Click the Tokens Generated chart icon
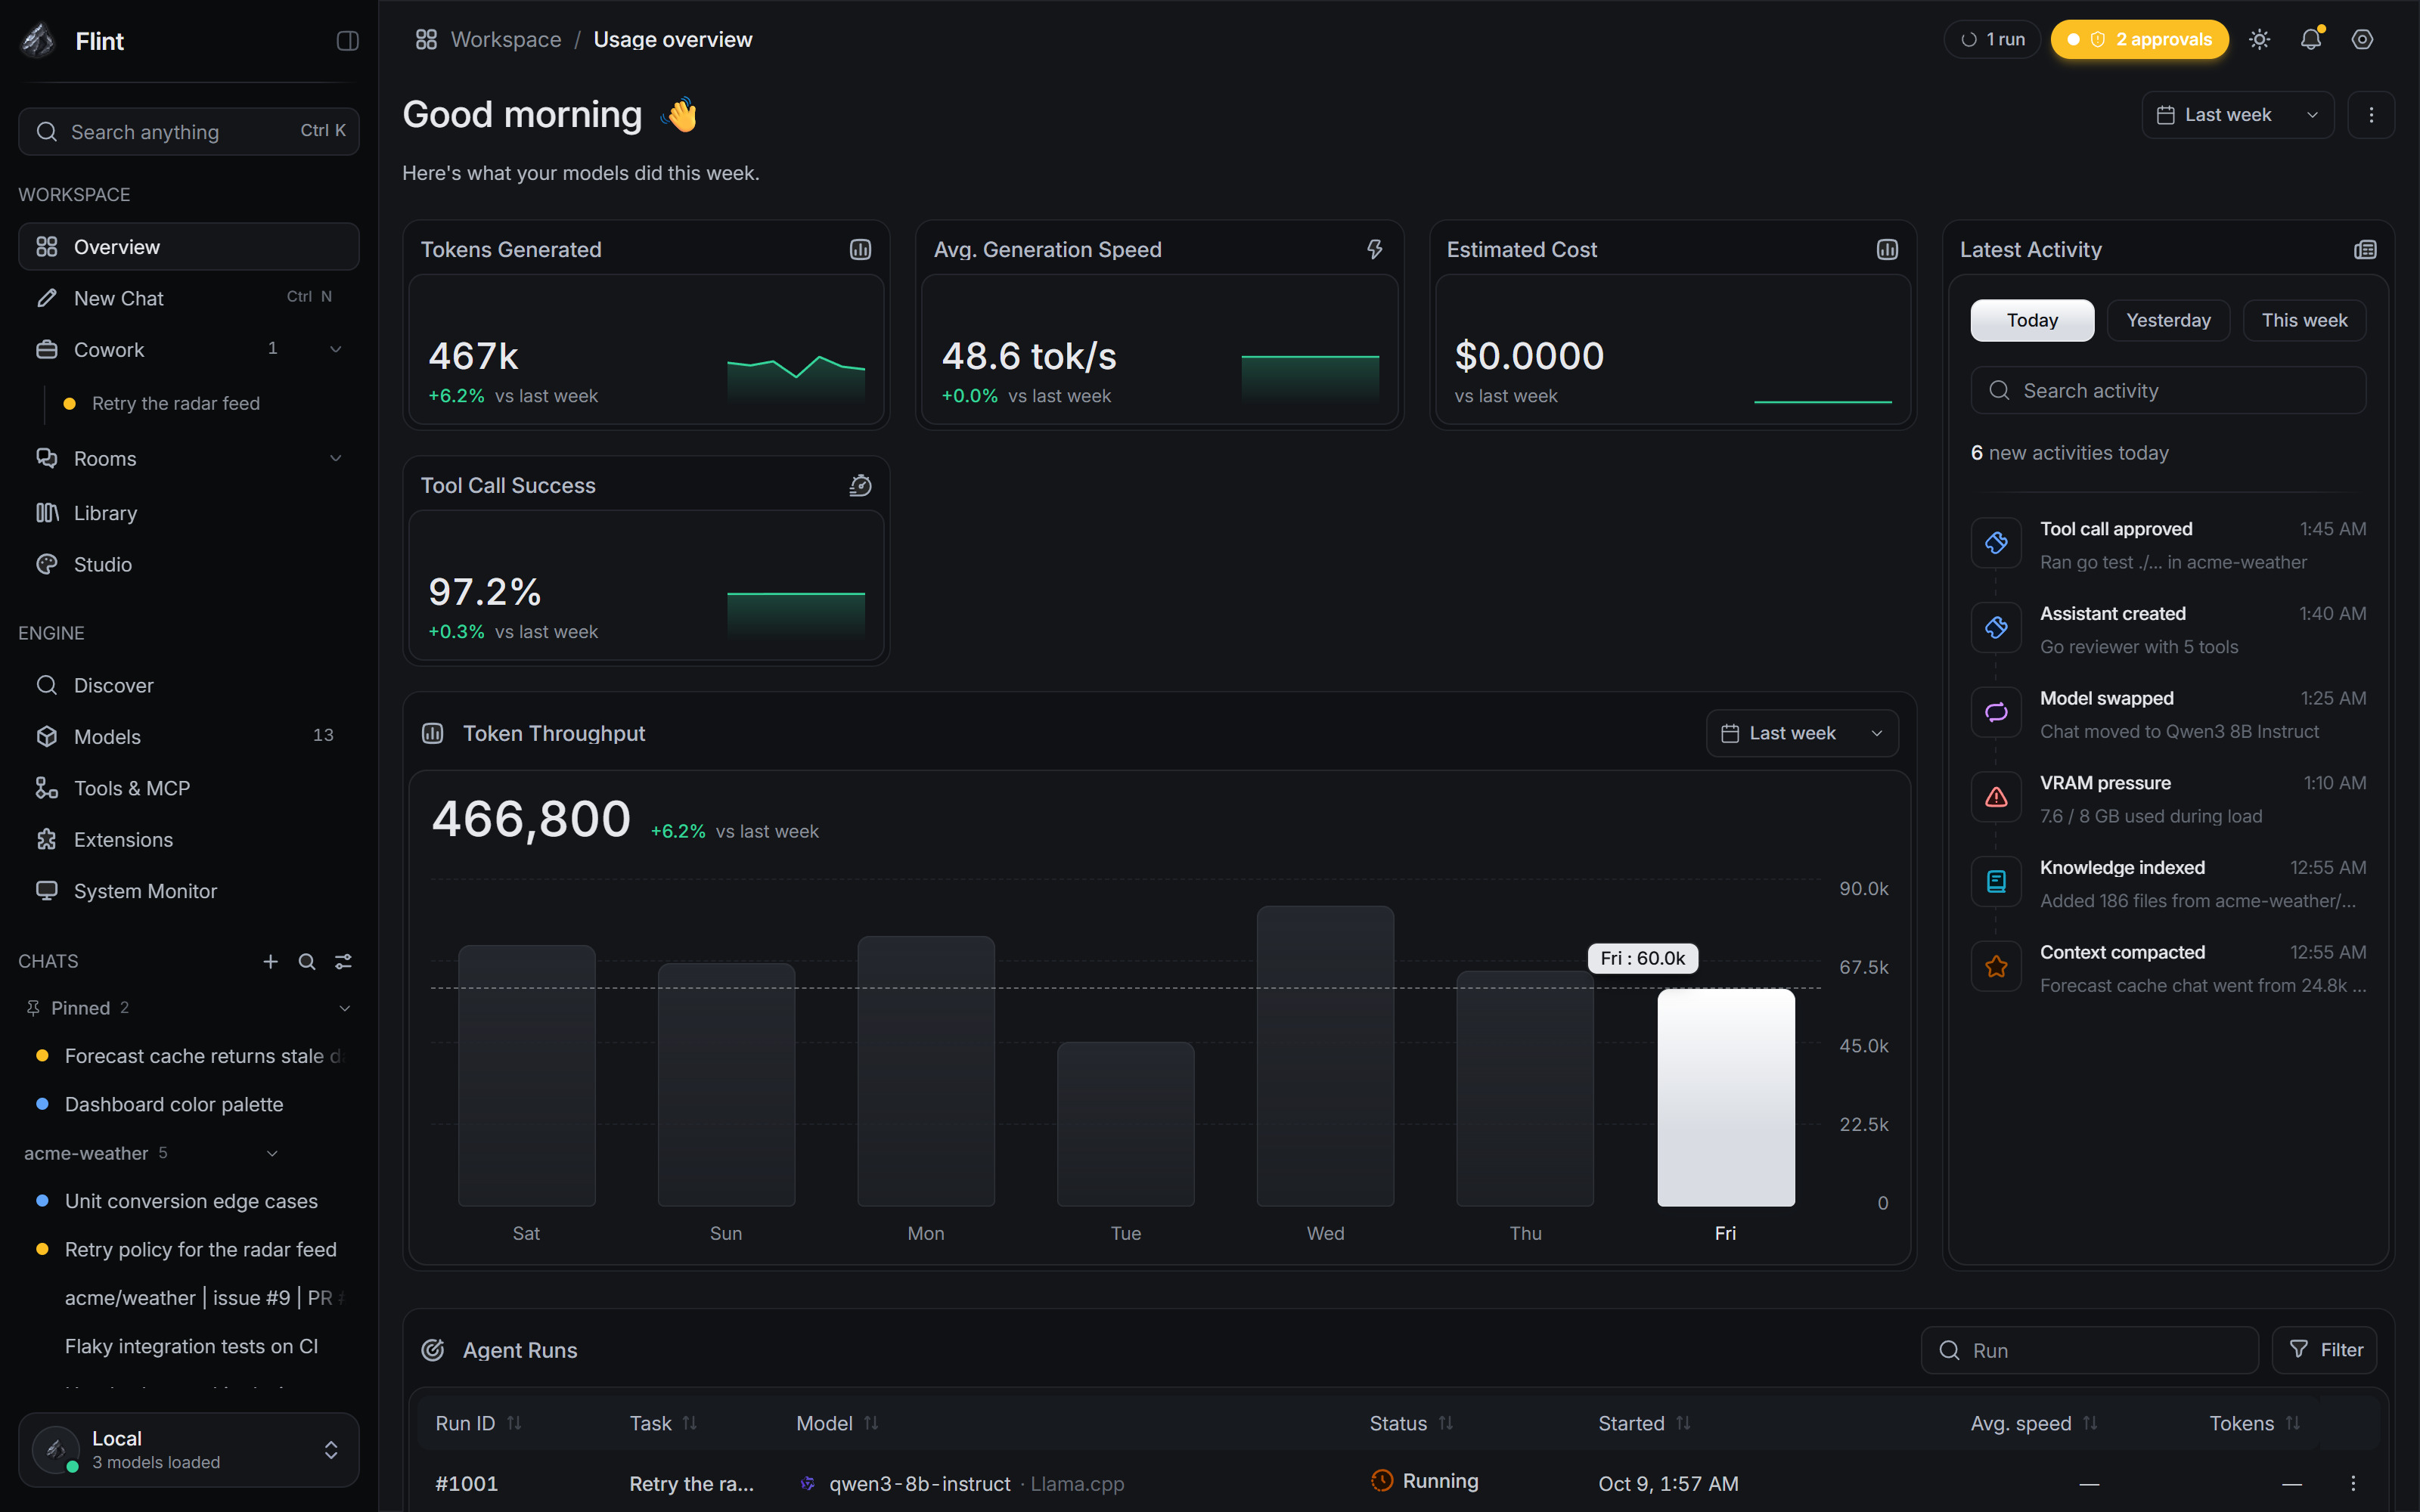This screenshot has width=2420, height=1512. [860, 250]
